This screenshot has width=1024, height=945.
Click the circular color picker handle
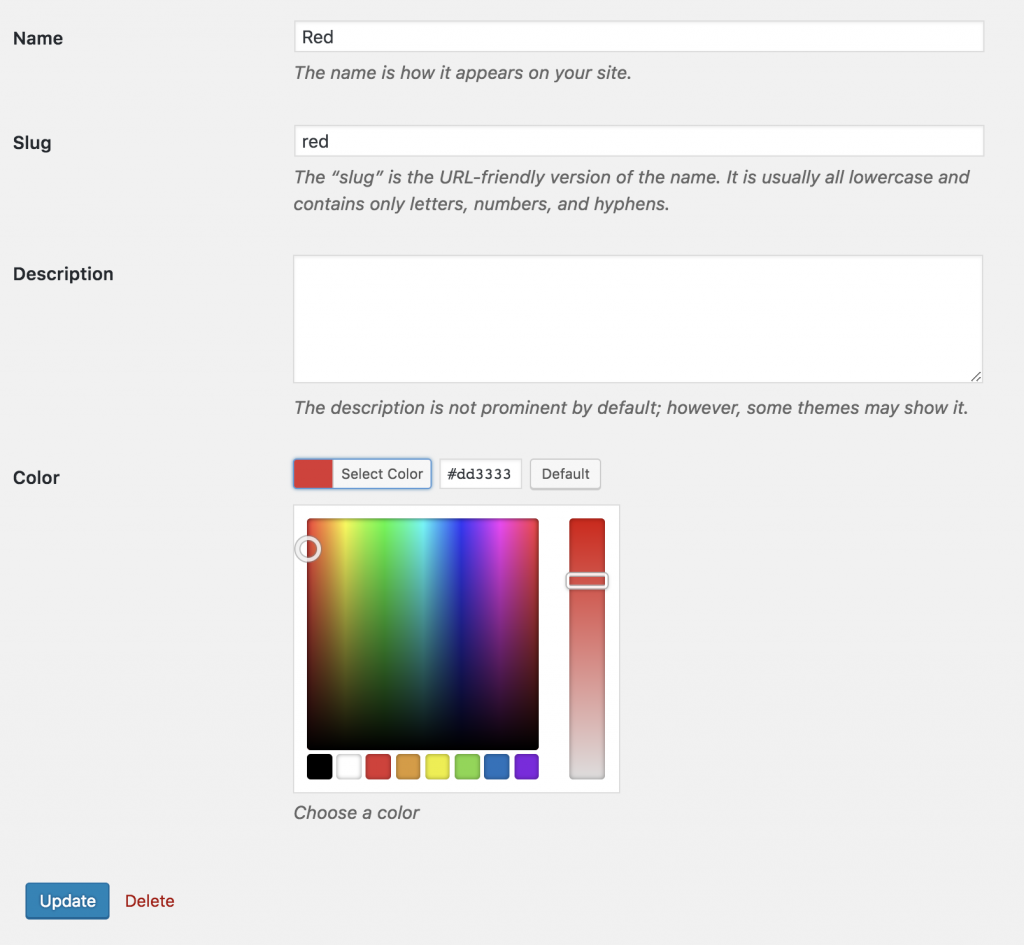308,548
